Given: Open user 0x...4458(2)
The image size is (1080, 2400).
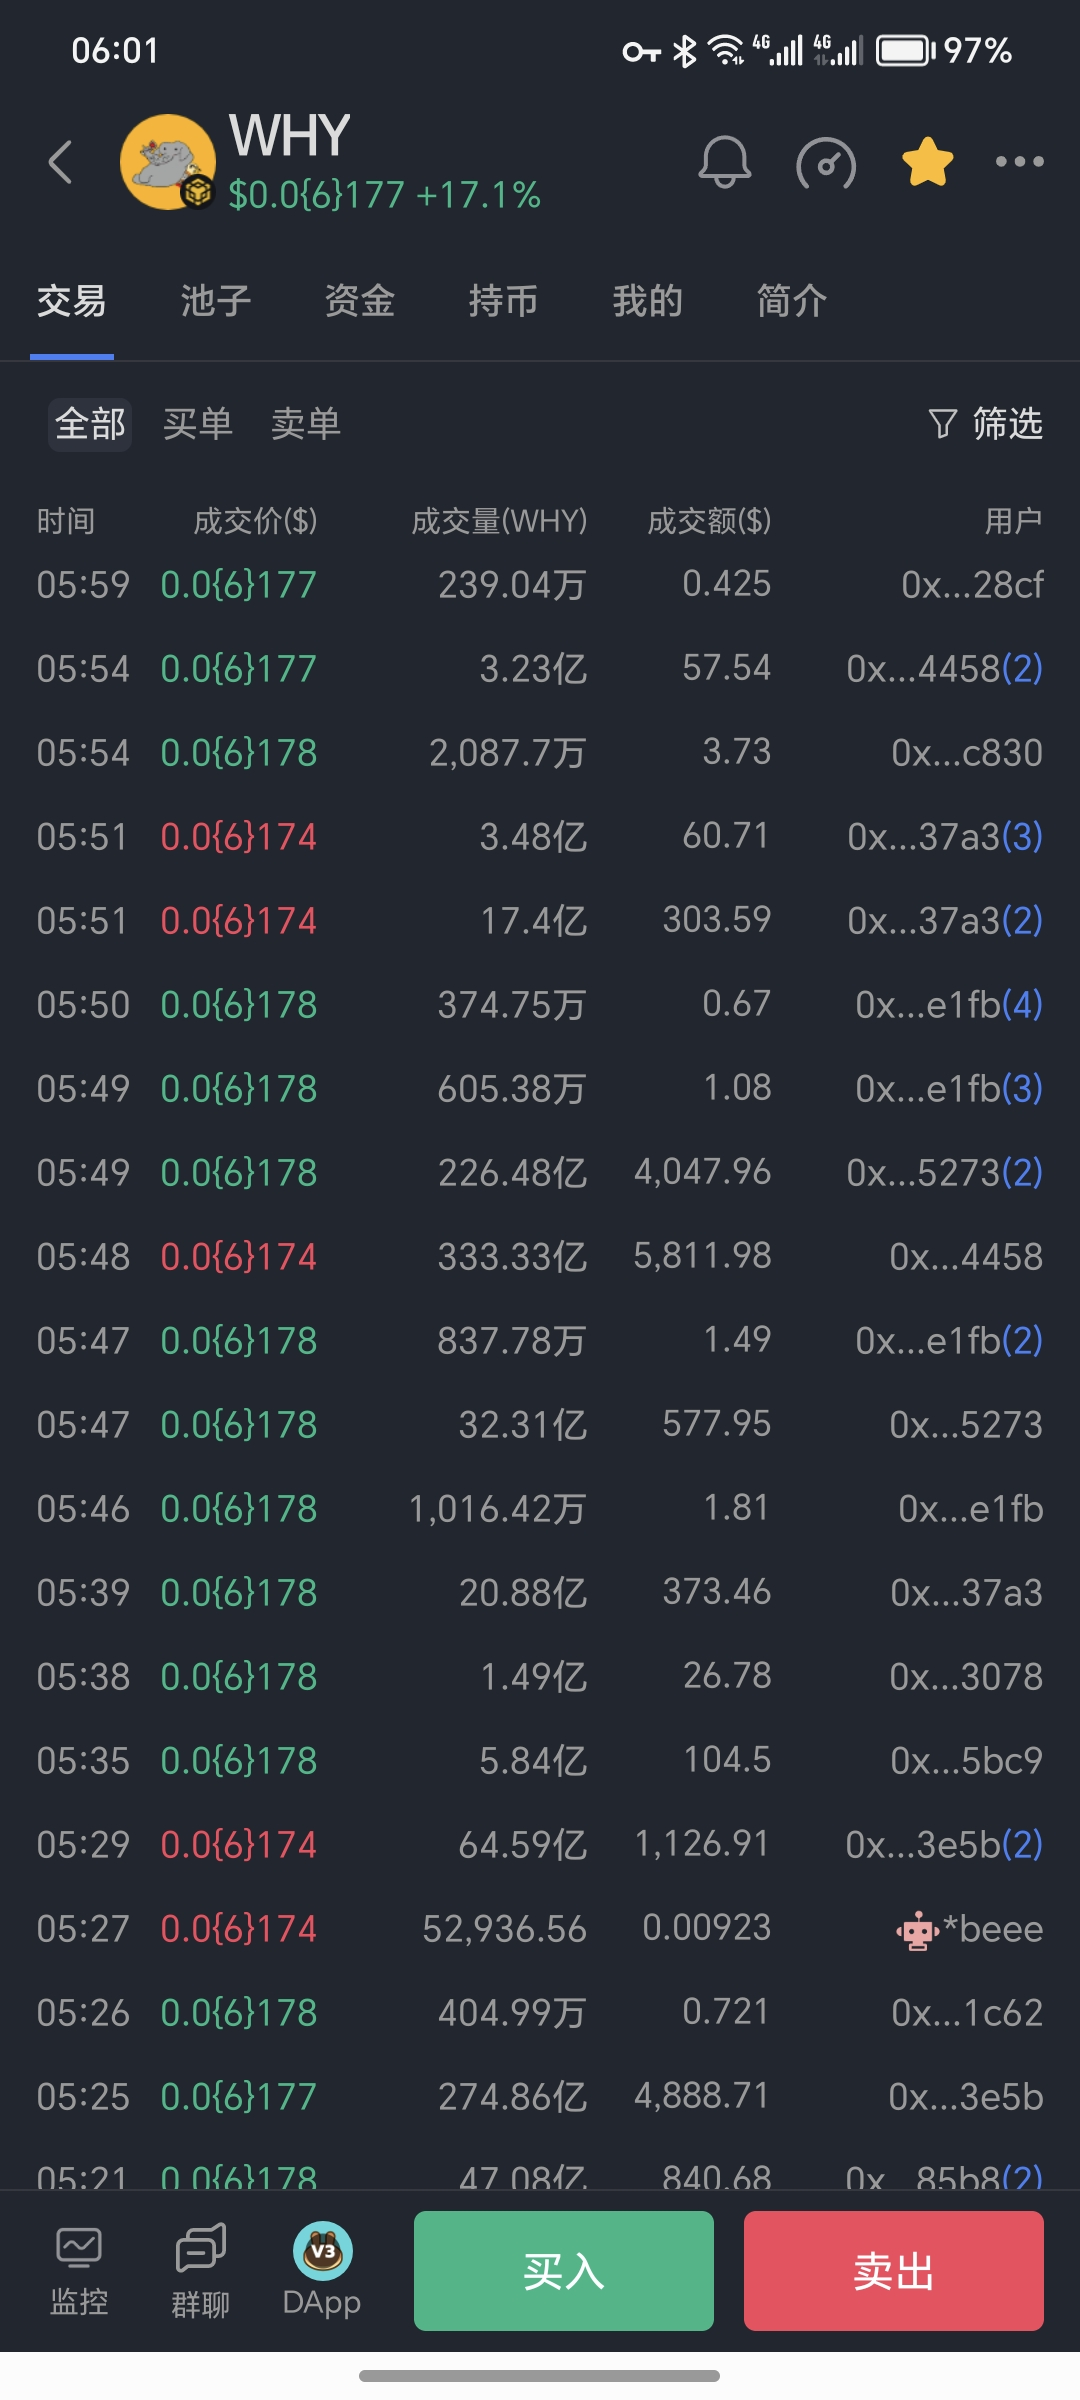Looking at the screenshot, I should tap(944, 668).
